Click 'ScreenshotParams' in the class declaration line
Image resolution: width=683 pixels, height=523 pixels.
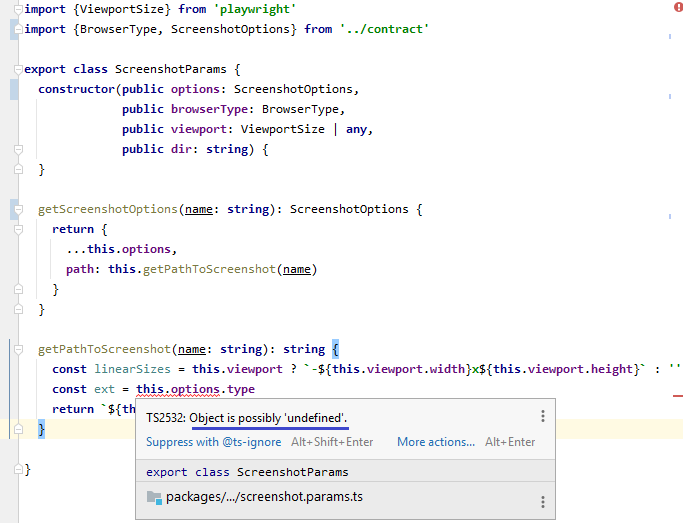(x=171, y=69)
